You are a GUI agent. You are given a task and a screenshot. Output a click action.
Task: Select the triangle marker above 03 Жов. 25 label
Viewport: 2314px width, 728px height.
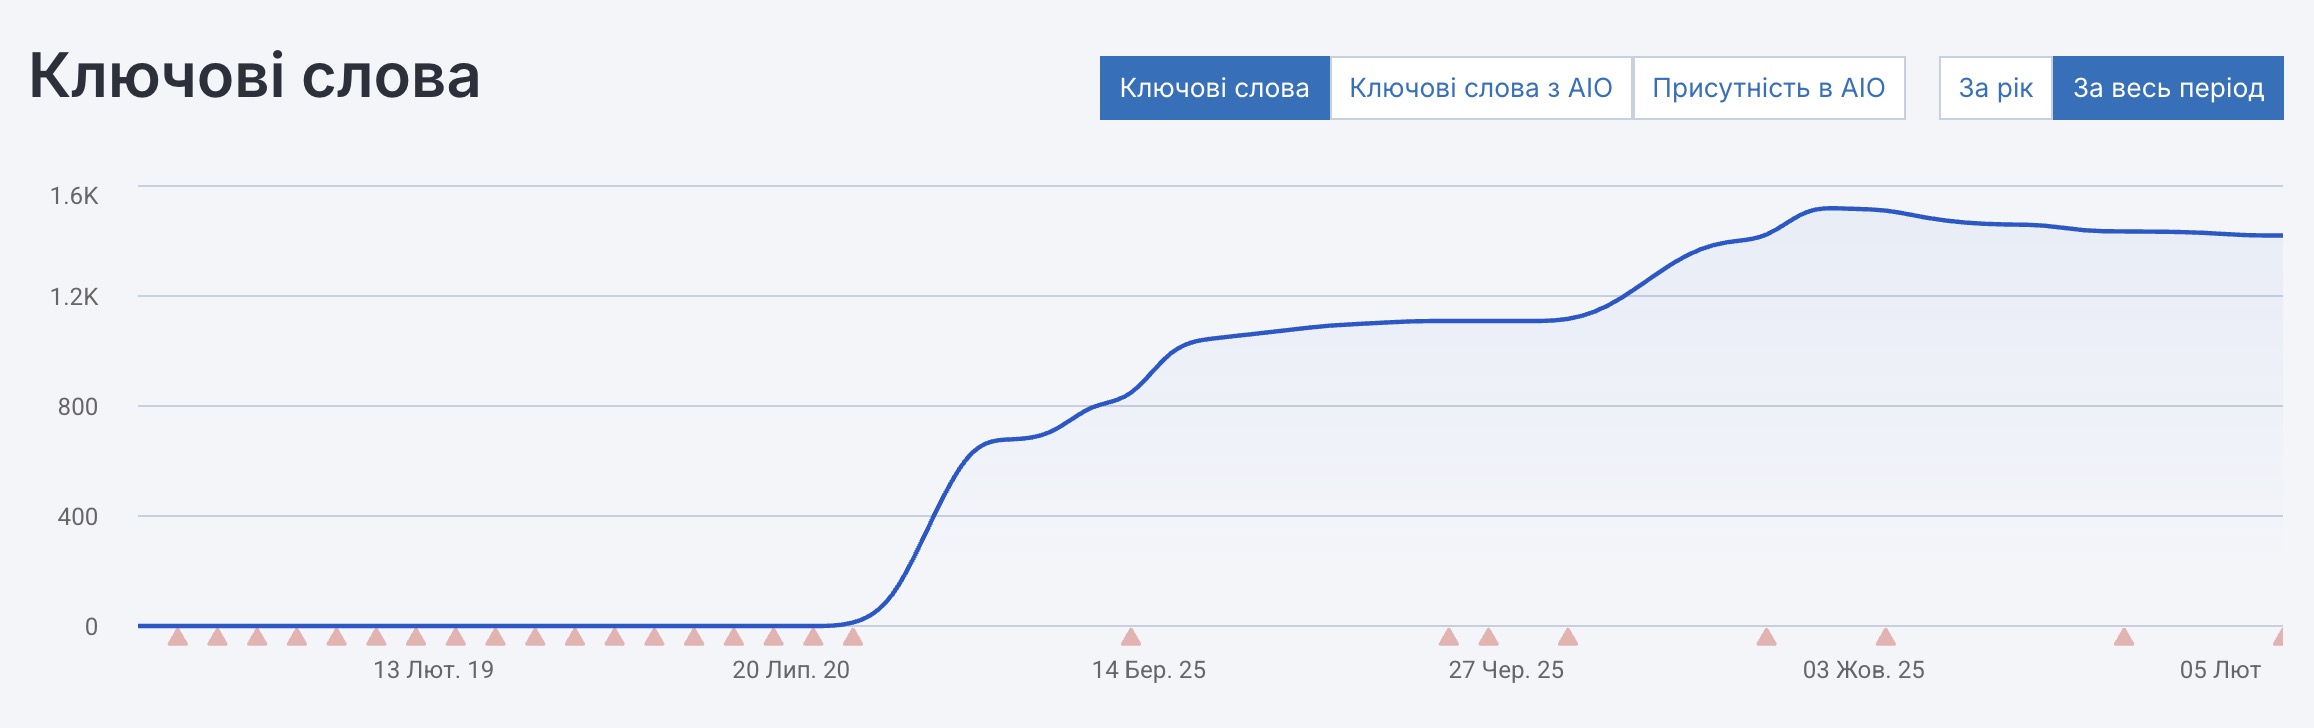coord(1886,637)
